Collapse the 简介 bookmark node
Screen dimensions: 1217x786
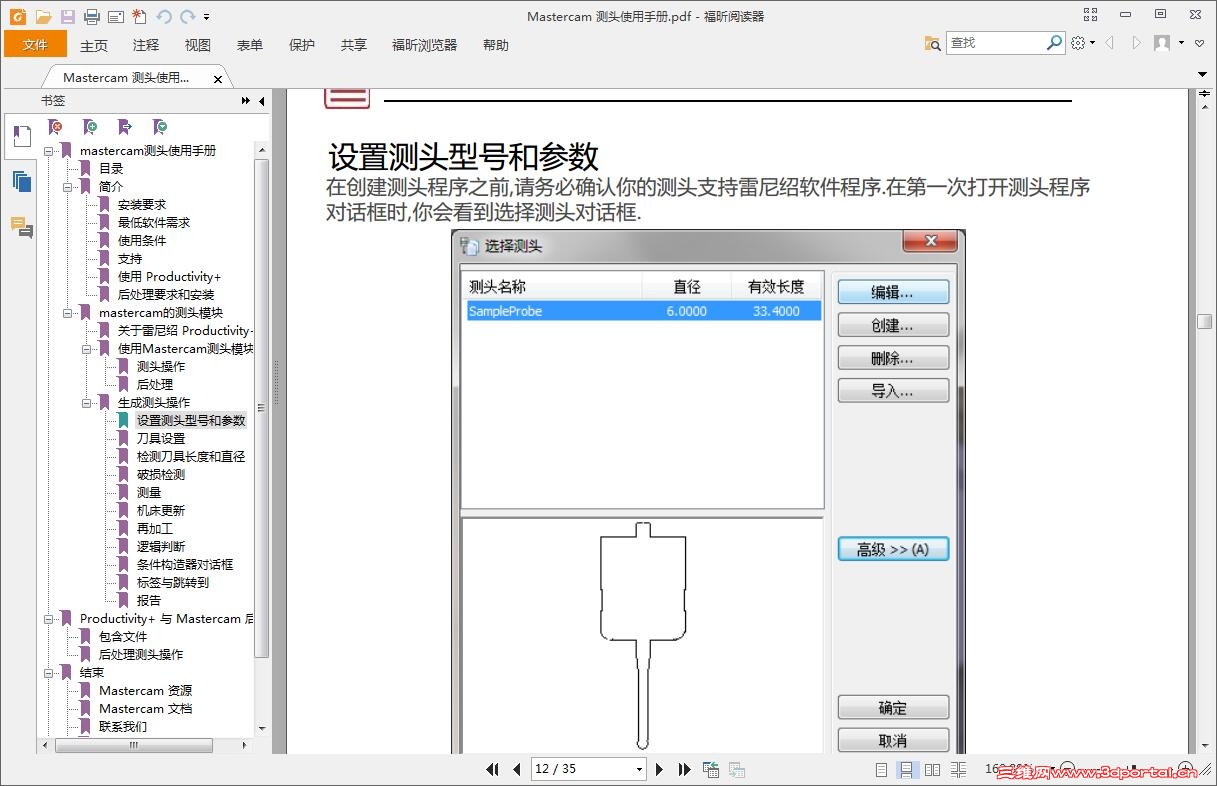click(68, 187)
